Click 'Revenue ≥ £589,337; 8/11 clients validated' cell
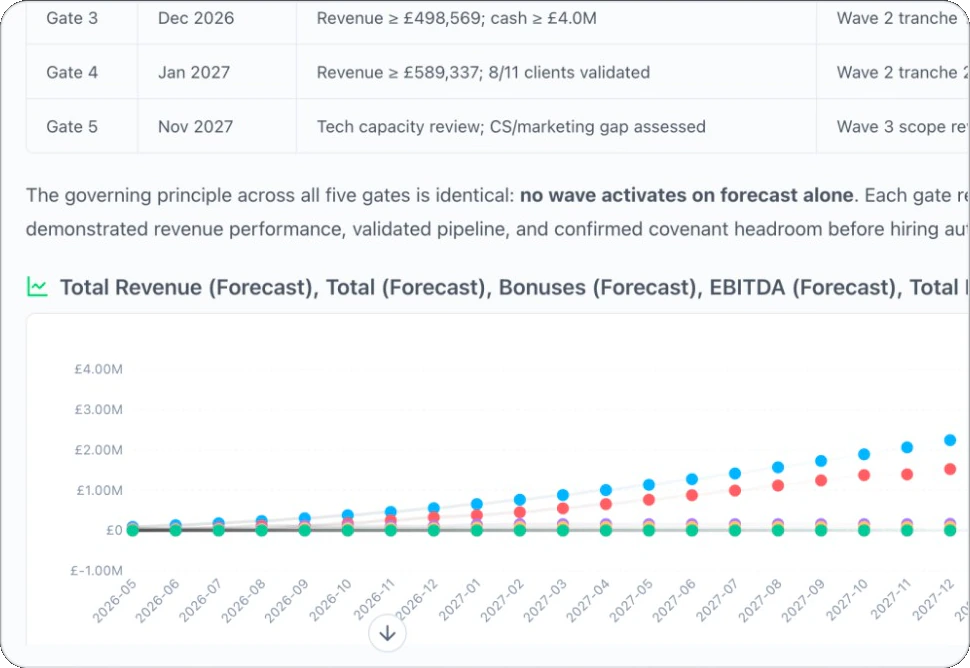This screenshot has width=970, height=668. [x=556, y=72]
